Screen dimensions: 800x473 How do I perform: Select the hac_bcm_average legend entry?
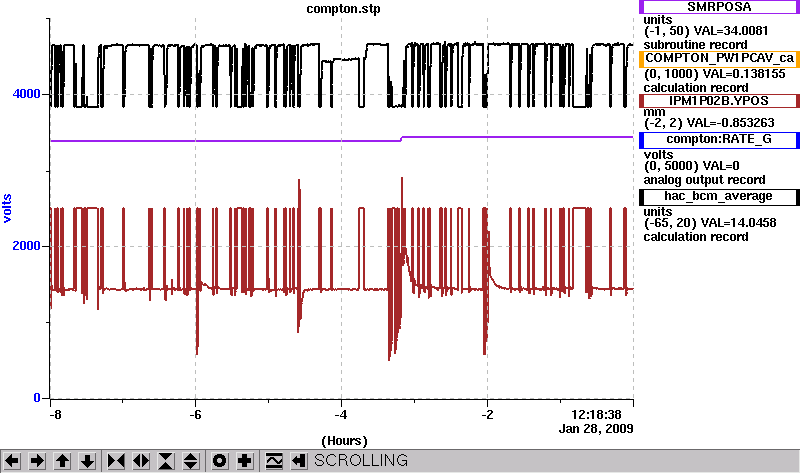[x=719, y=197]
